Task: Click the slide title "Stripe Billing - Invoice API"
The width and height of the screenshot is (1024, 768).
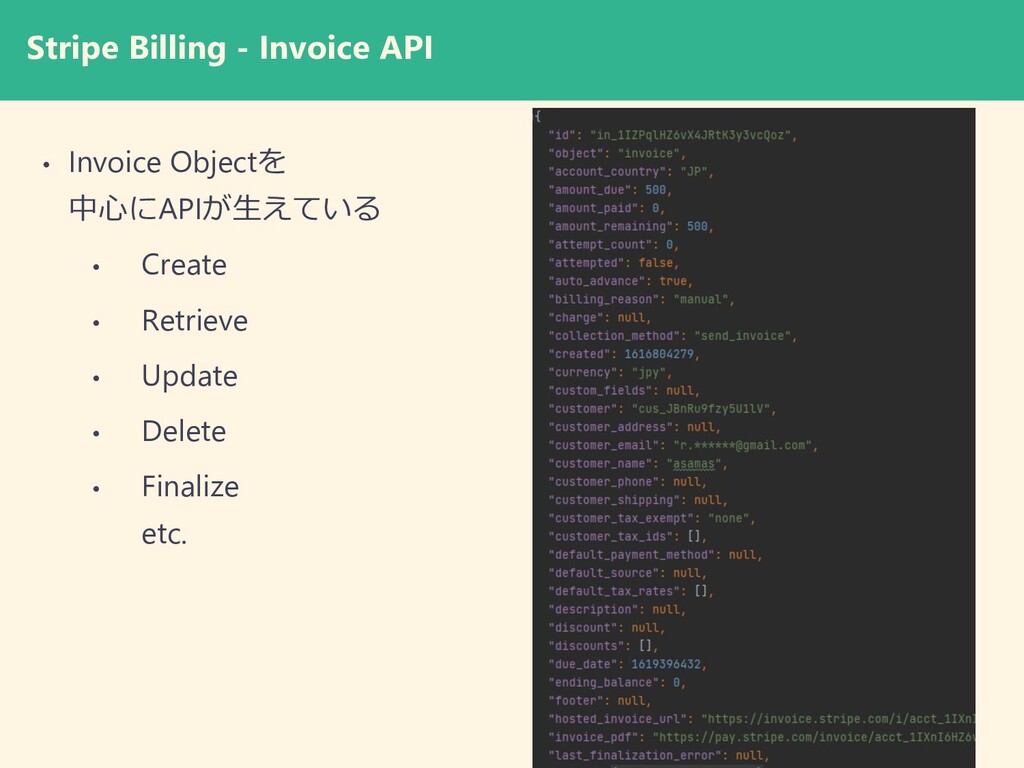Action: click(229, 48)
